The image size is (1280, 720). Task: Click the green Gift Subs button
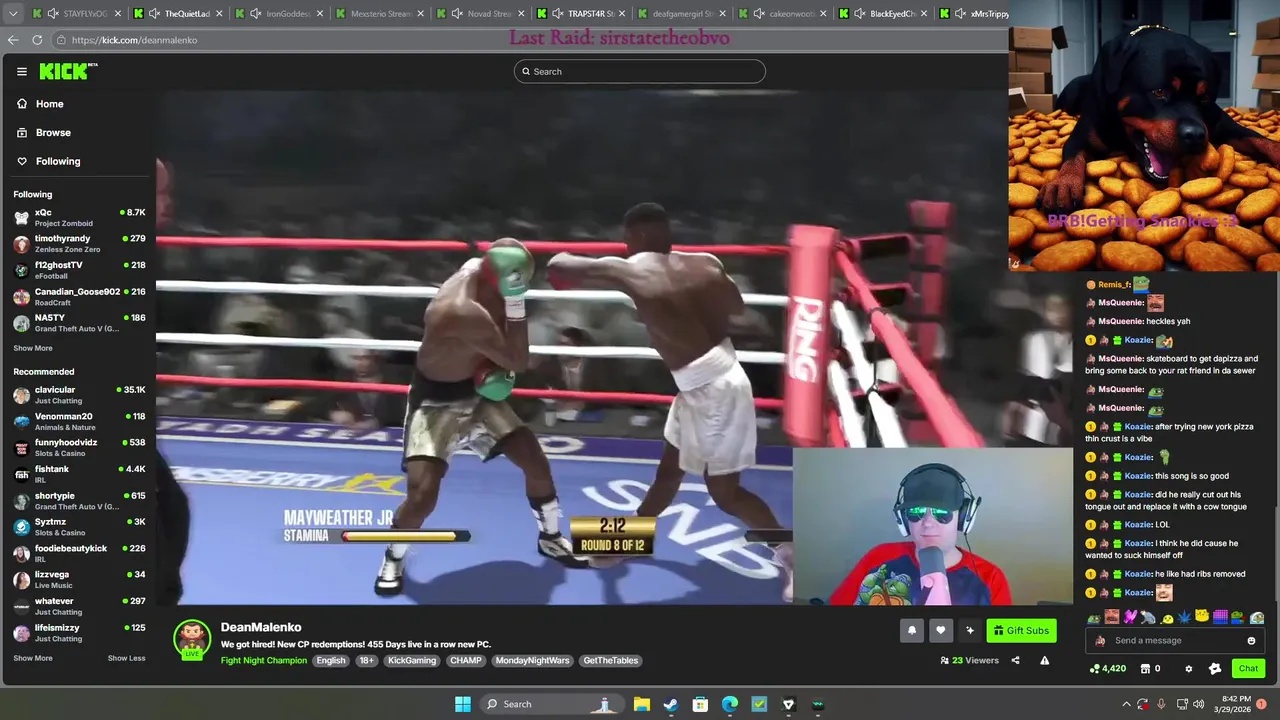1021,630
